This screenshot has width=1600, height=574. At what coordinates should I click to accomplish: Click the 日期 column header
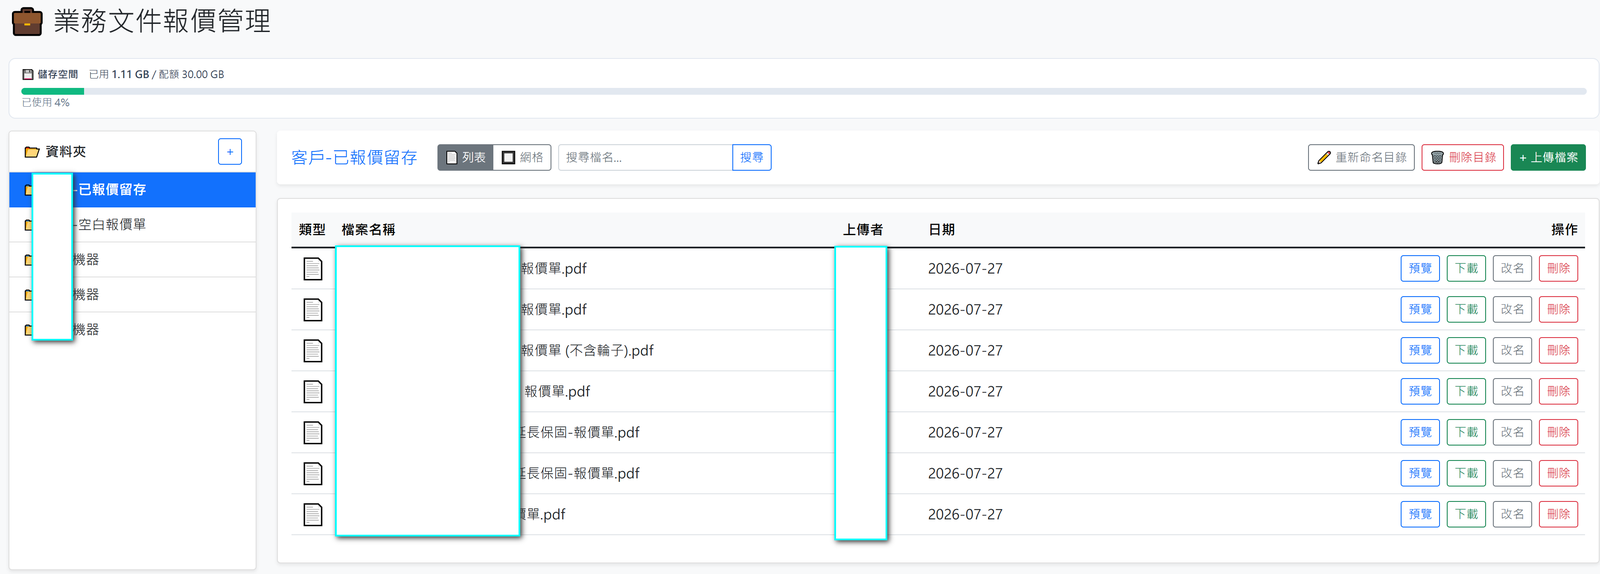(941, 230)
